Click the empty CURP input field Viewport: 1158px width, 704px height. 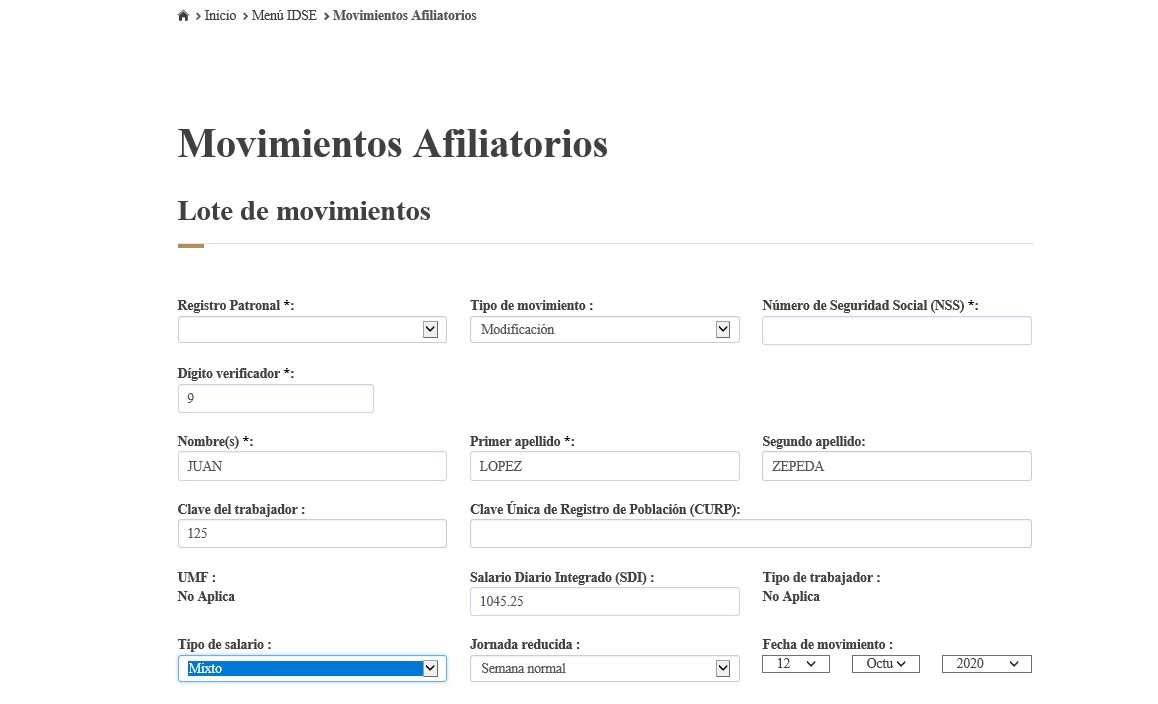point(750,533)
